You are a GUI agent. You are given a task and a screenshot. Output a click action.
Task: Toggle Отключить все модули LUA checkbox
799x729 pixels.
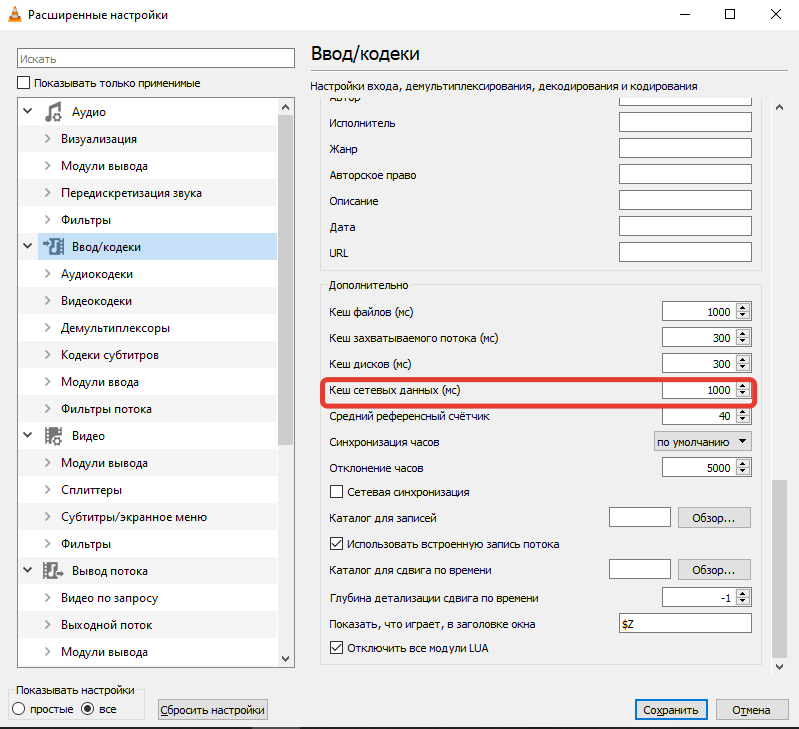[337, 648]
